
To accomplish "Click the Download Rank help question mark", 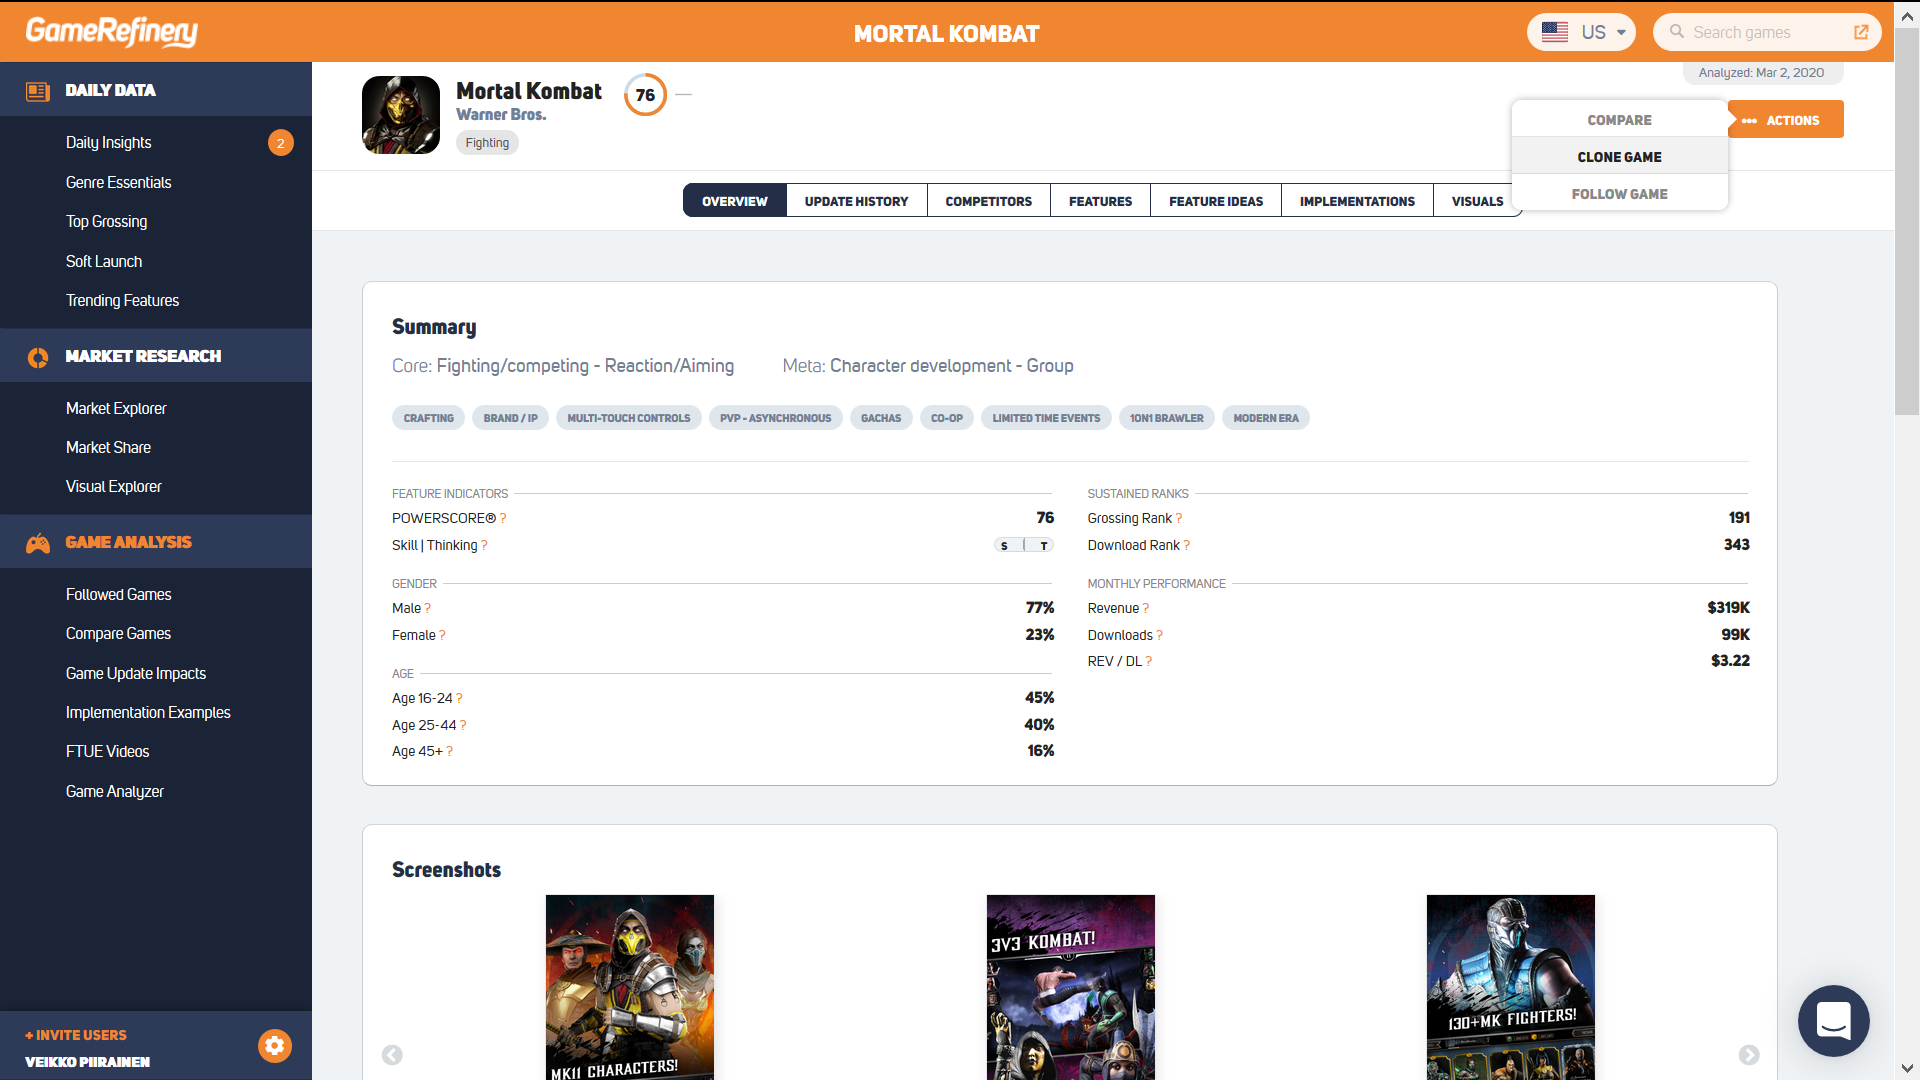I will tap(1187, 546).
